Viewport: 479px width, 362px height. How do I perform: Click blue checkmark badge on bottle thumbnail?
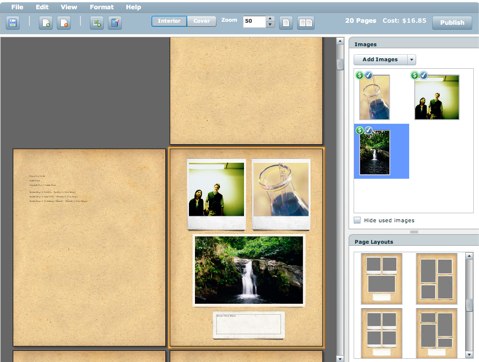368,75
